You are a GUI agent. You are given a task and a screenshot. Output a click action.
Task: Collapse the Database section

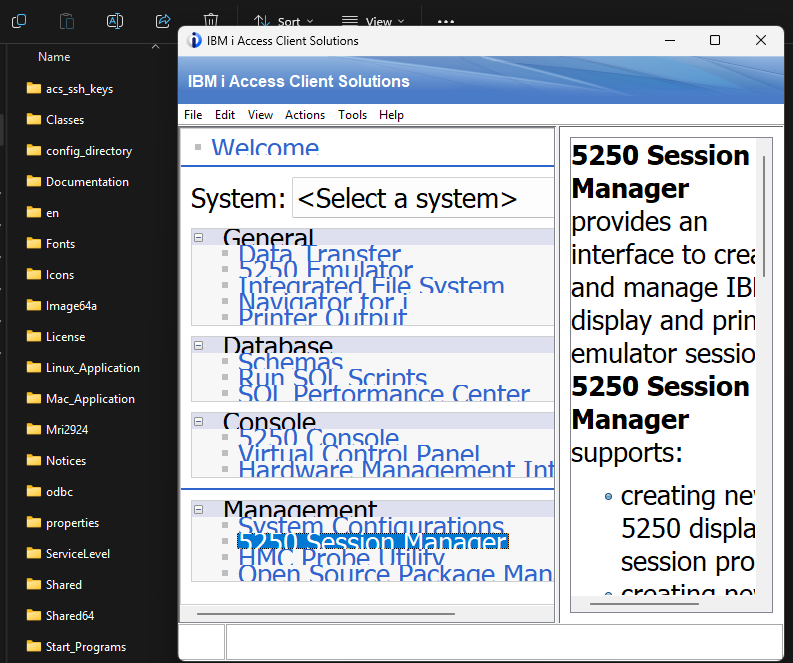click(199, 345)
